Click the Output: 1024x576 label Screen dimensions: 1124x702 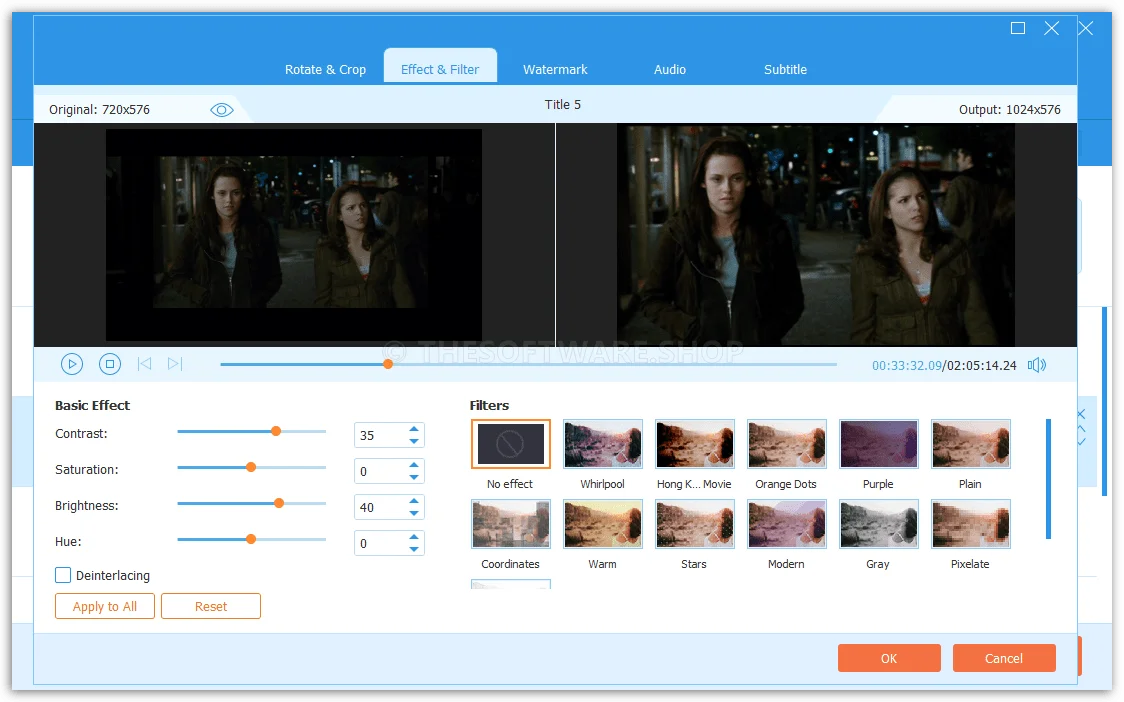click(x=1009, y=110)
